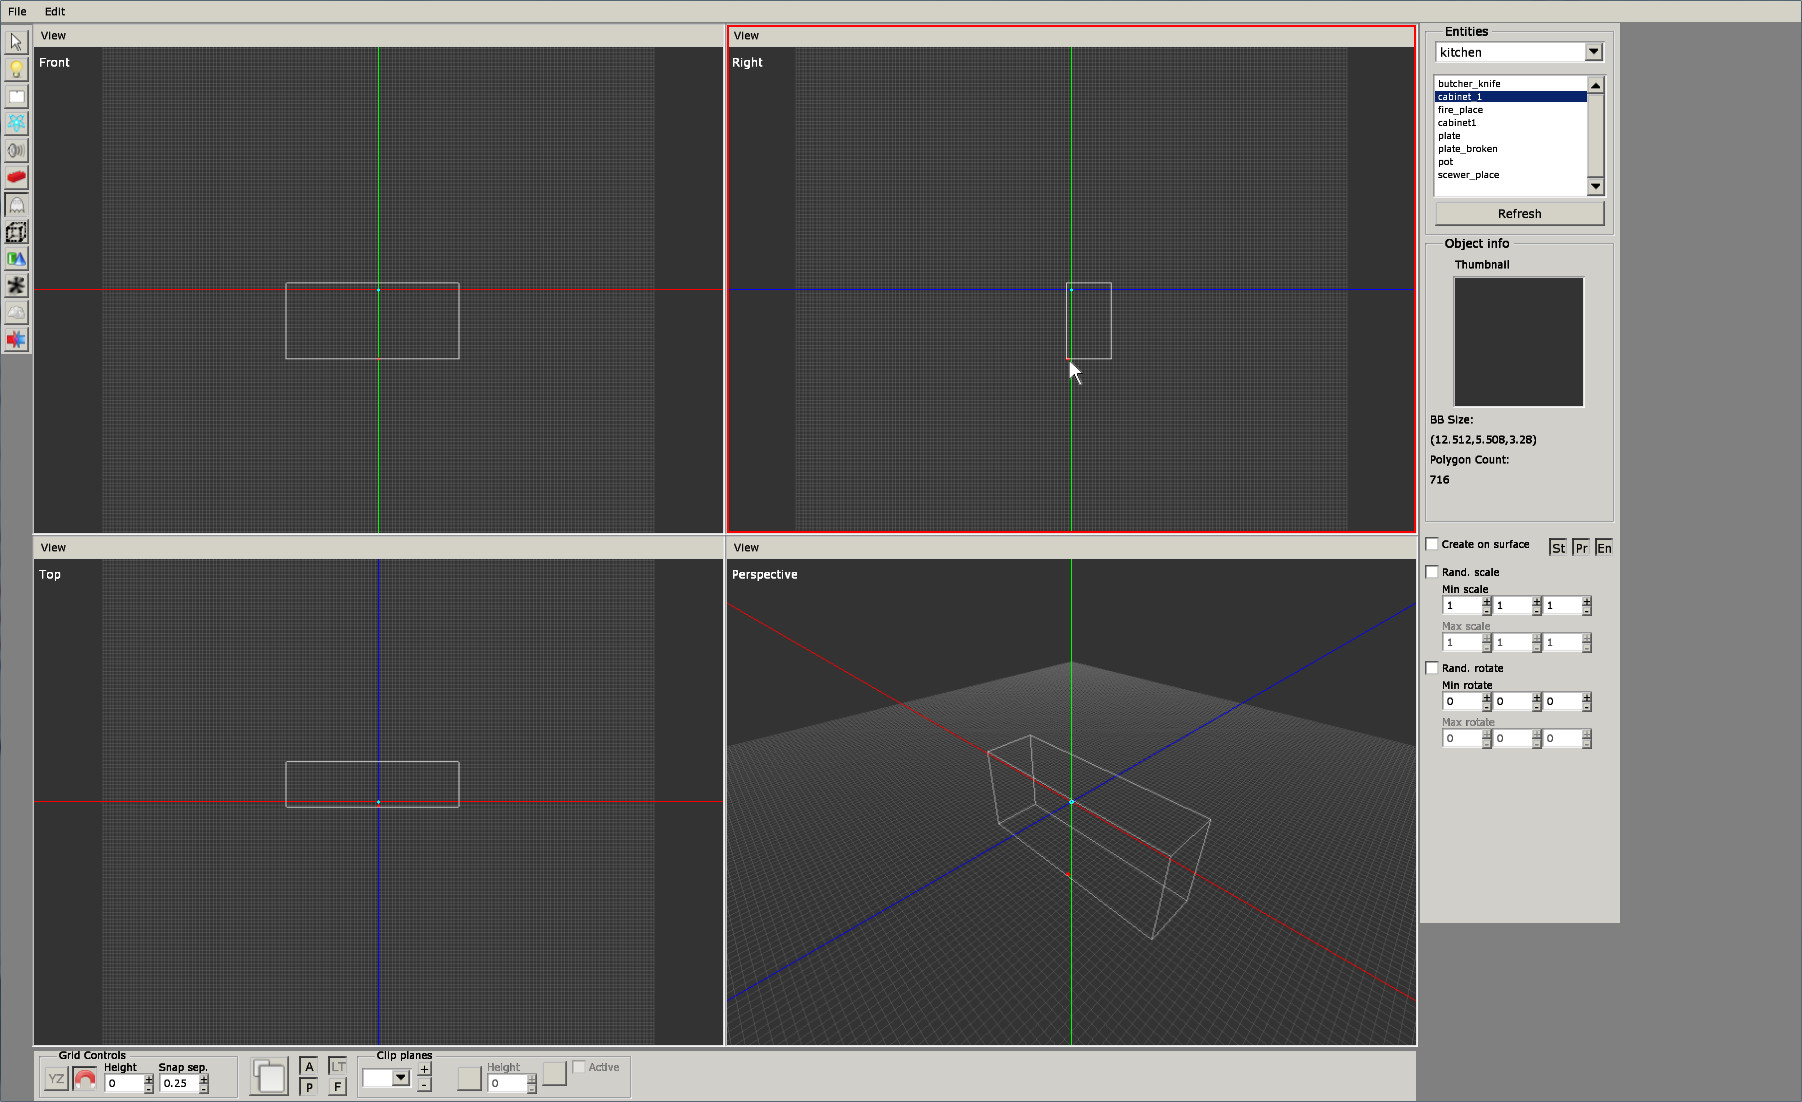The image size is (1802, 1102).
Task: Open the Clip planes dropdown
Action: (401, 1078)
